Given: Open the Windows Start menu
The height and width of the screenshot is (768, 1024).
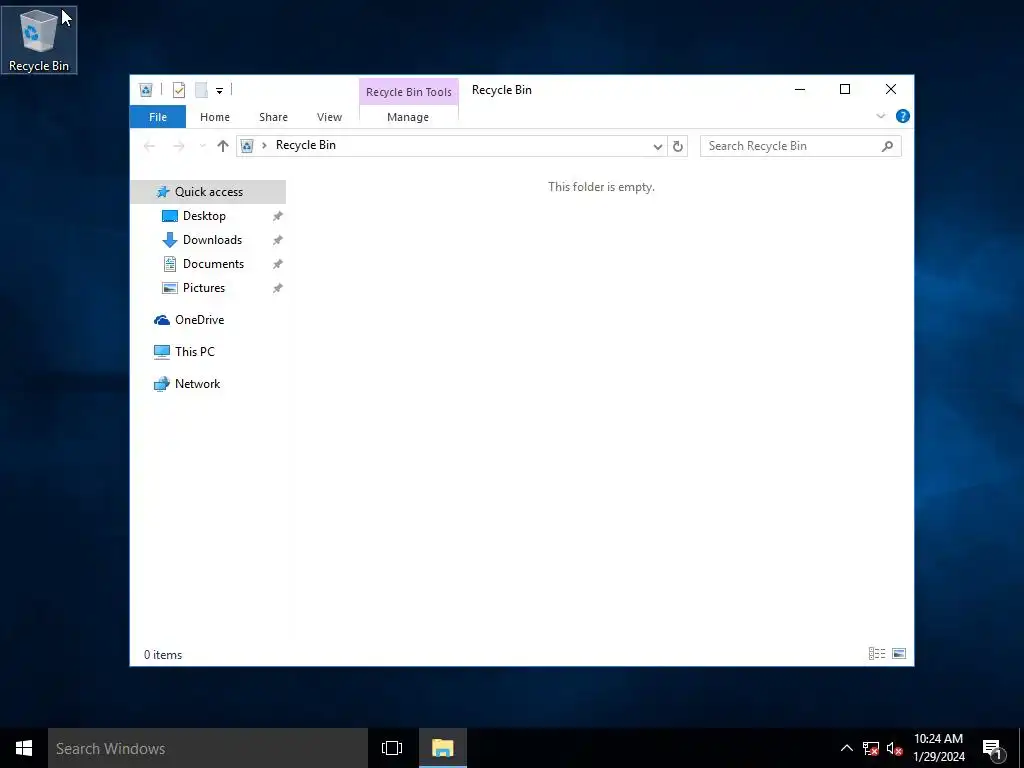Looking at the screenshot, I should pyautogui.click(x=24, y=748).
